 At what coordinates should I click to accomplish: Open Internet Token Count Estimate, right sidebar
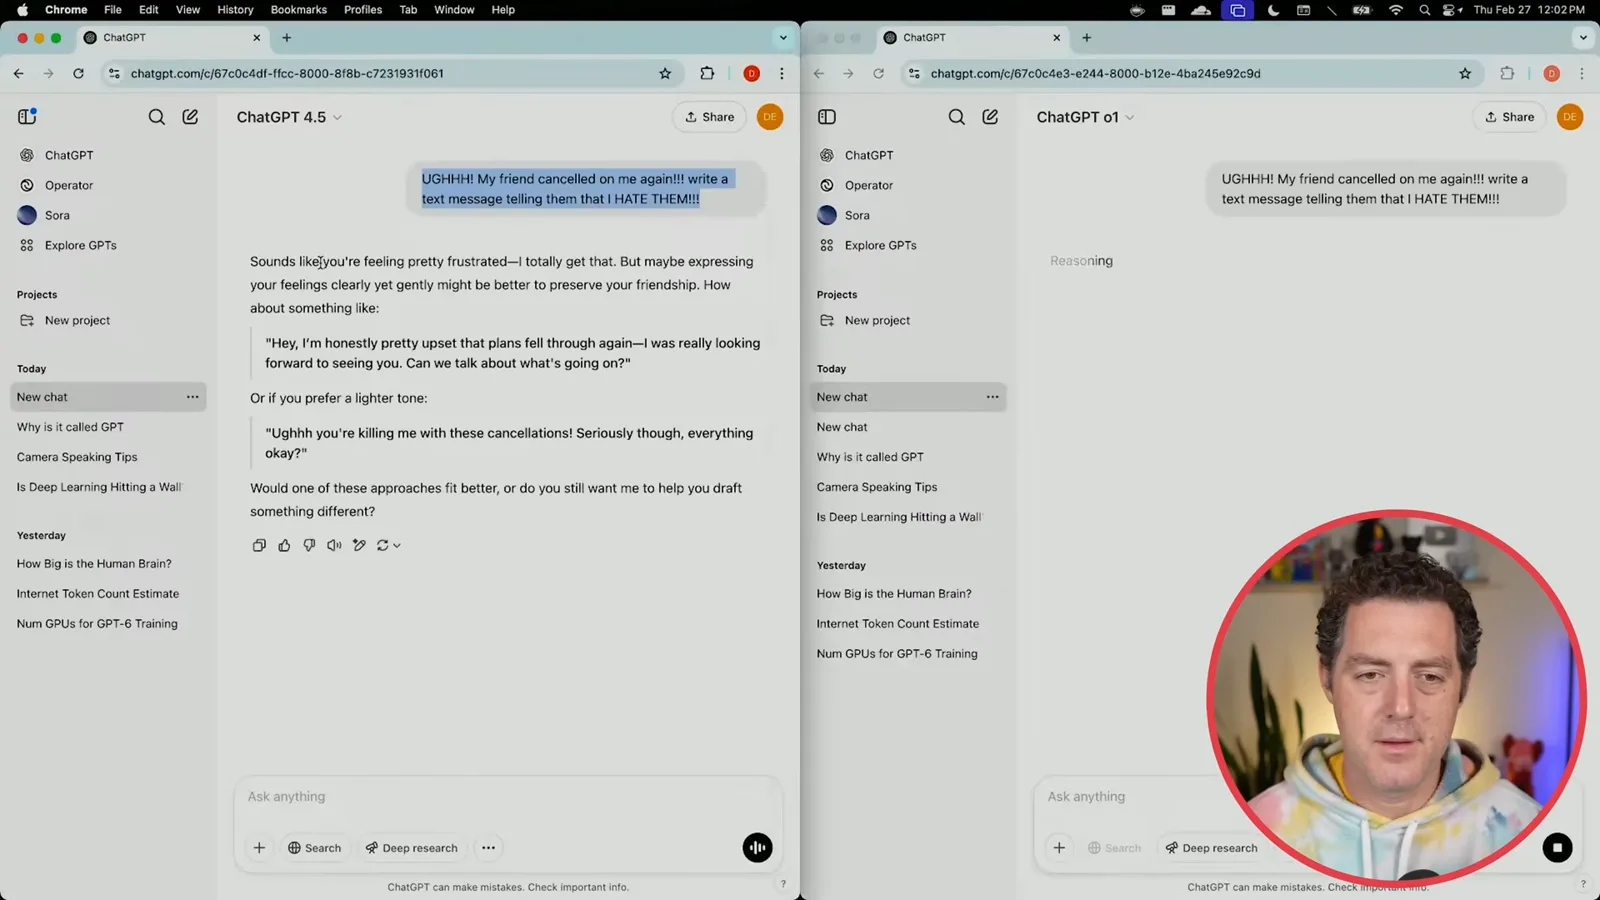click(x=897, y=623)
